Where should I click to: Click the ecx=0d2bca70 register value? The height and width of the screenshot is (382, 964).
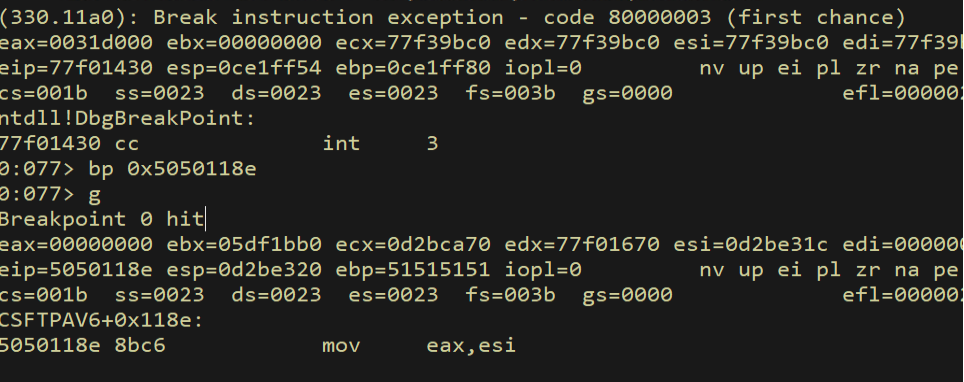click(x=413, y=245)
